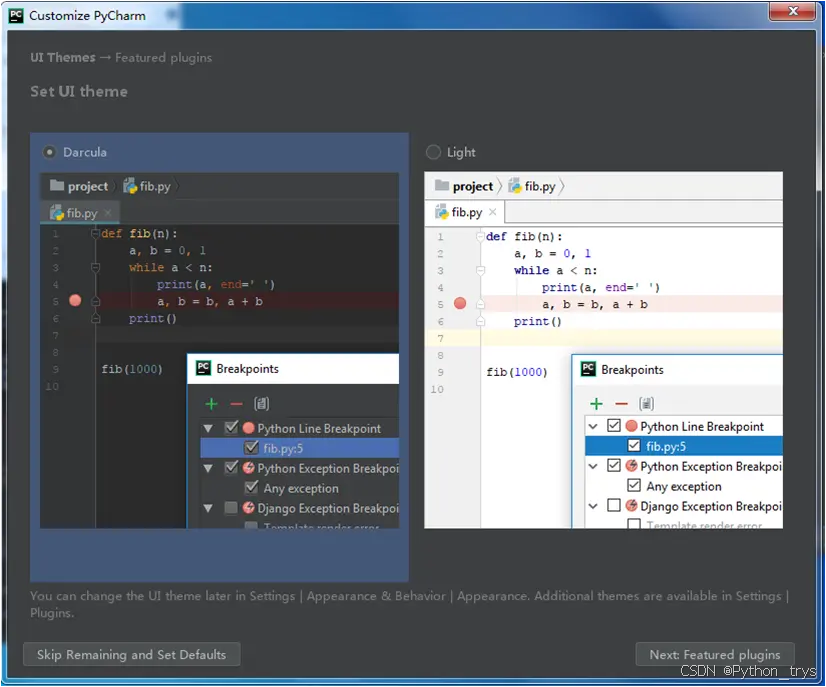Collapse Django Exception Breakpoint in Darcula preview

click(208, 508)
